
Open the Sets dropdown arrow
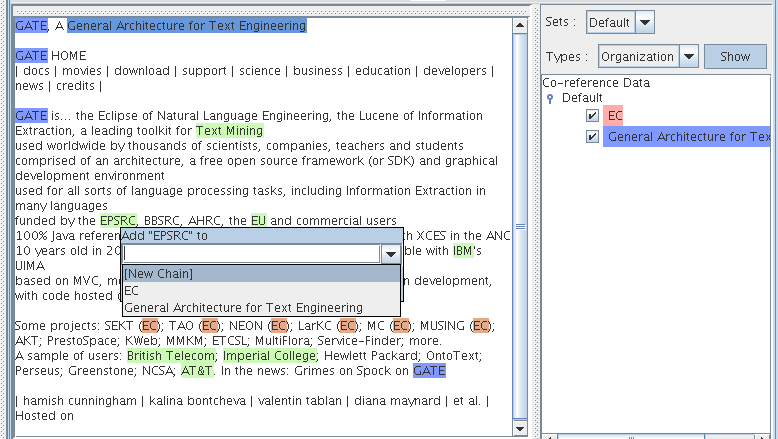point(645,22)
